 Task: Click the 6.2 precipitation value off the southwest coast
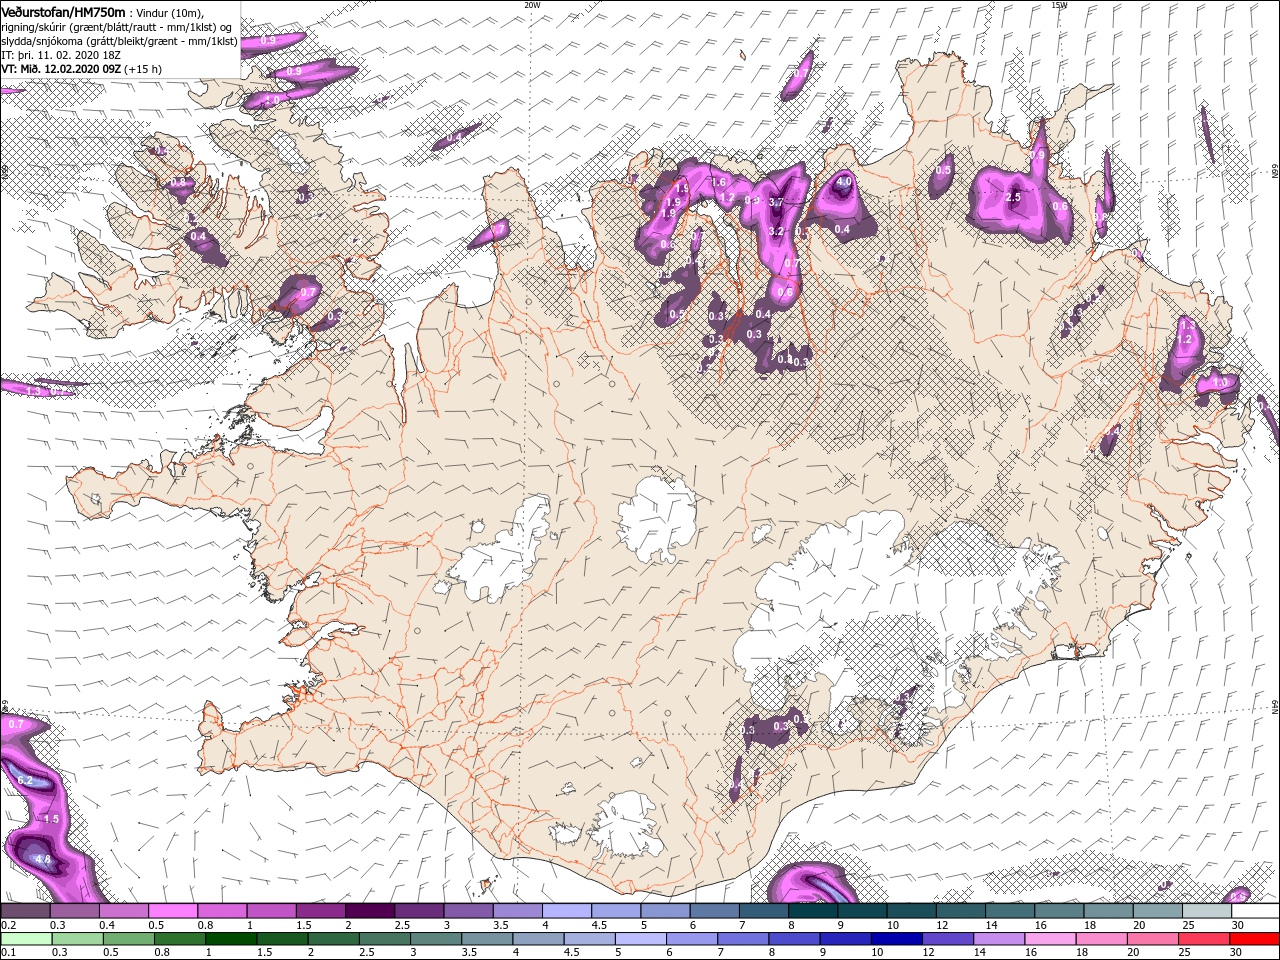pyautogui.click(x=26, y=780)
